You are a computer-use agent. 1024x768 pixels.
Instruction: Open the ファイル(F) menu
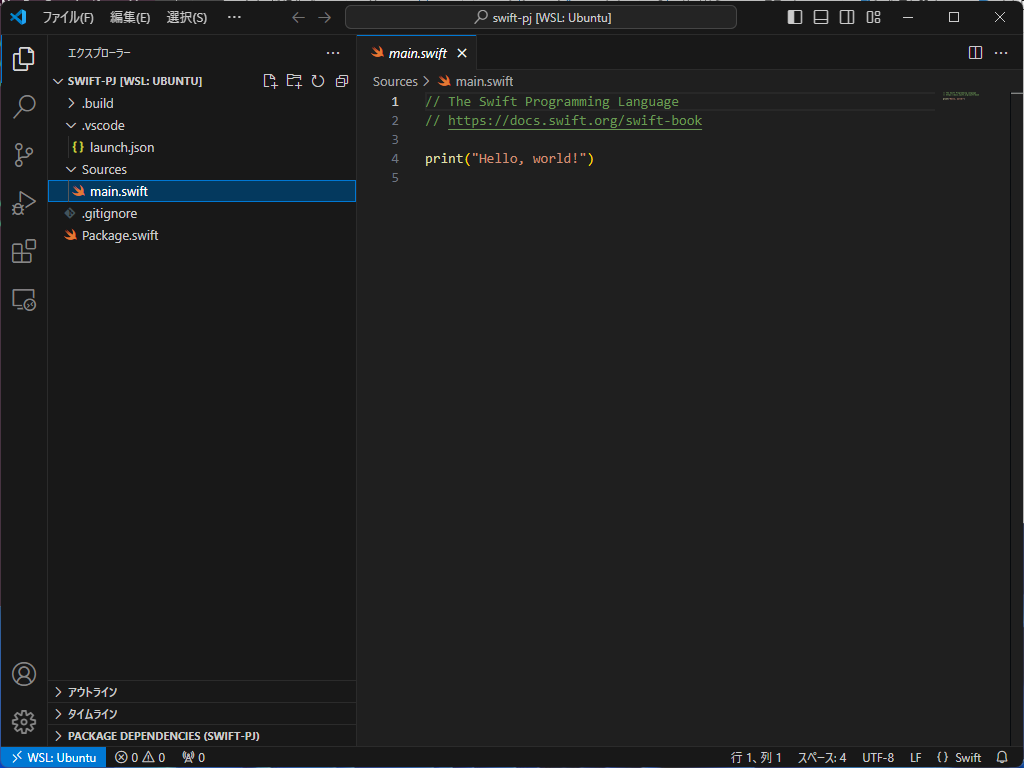(x=68, y=17)
